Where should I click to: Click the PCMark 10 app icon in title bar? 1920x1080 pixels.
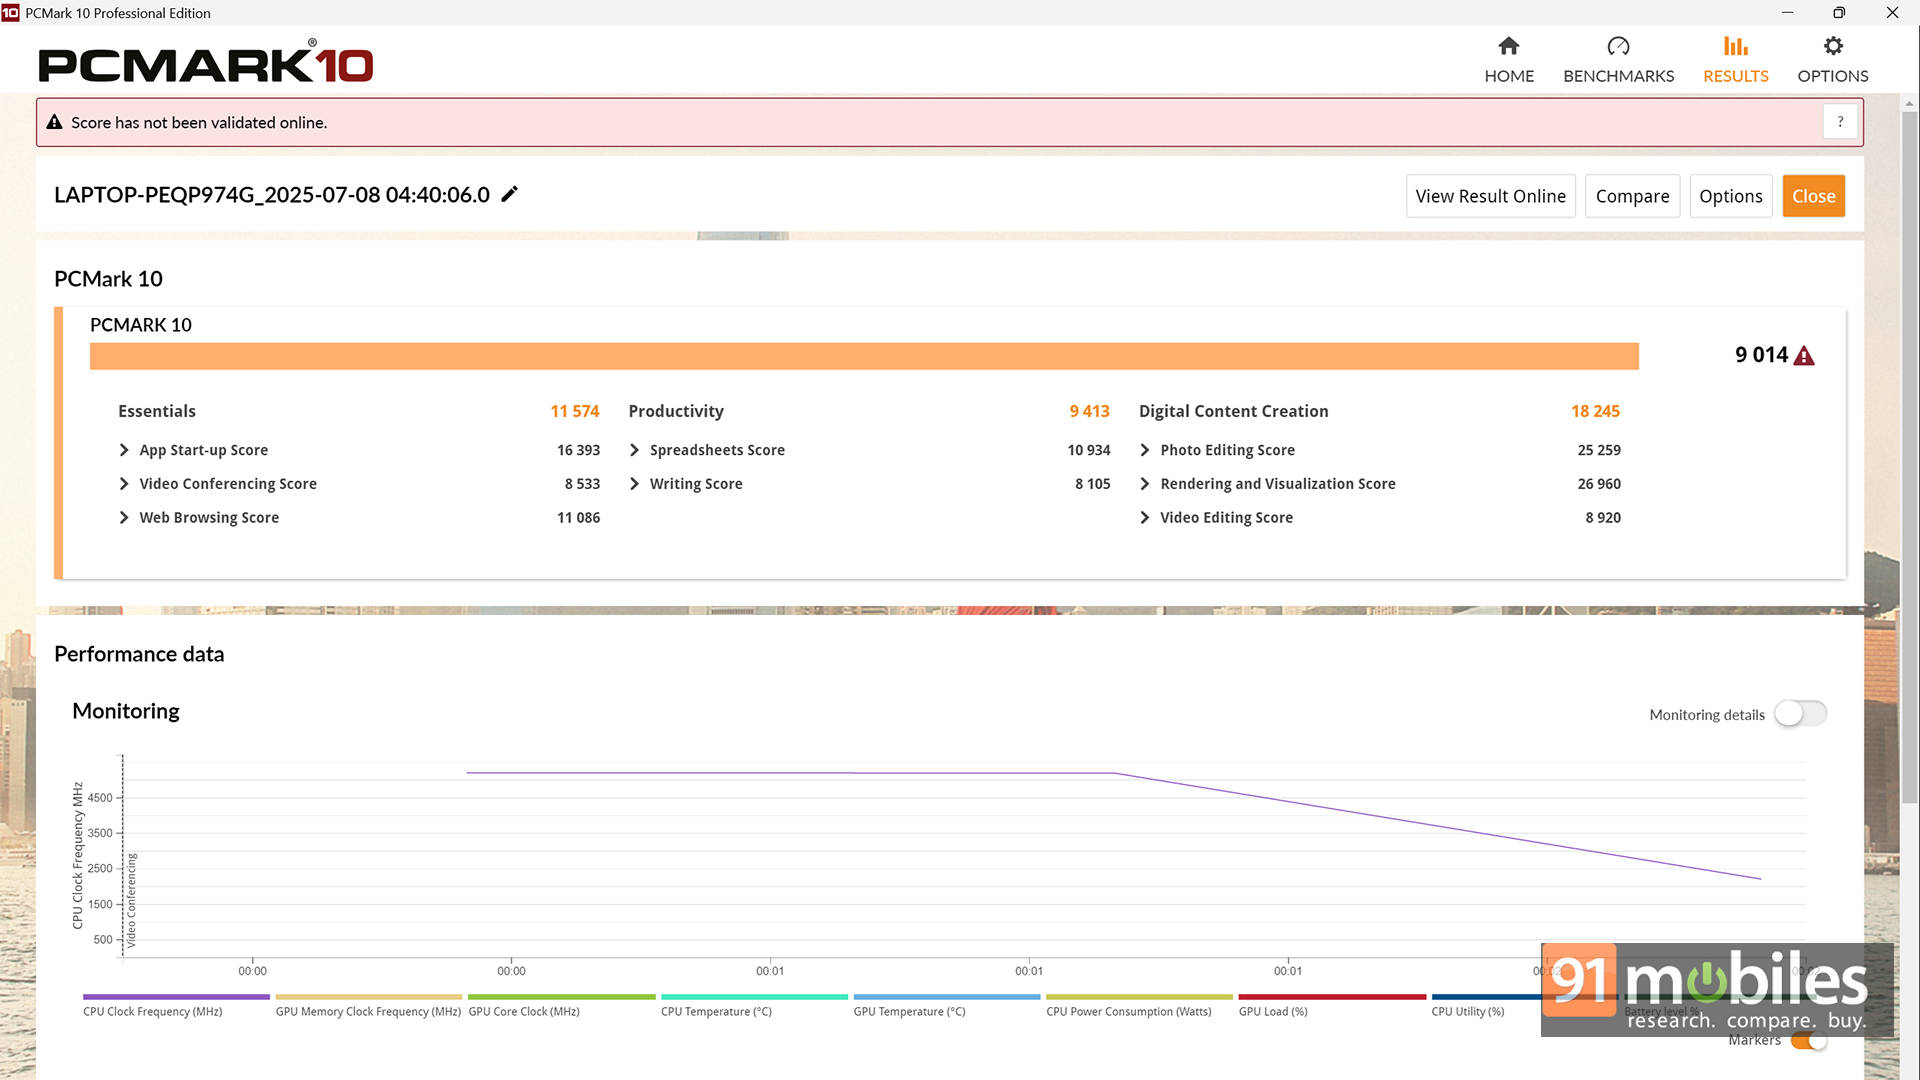[10, 13]
